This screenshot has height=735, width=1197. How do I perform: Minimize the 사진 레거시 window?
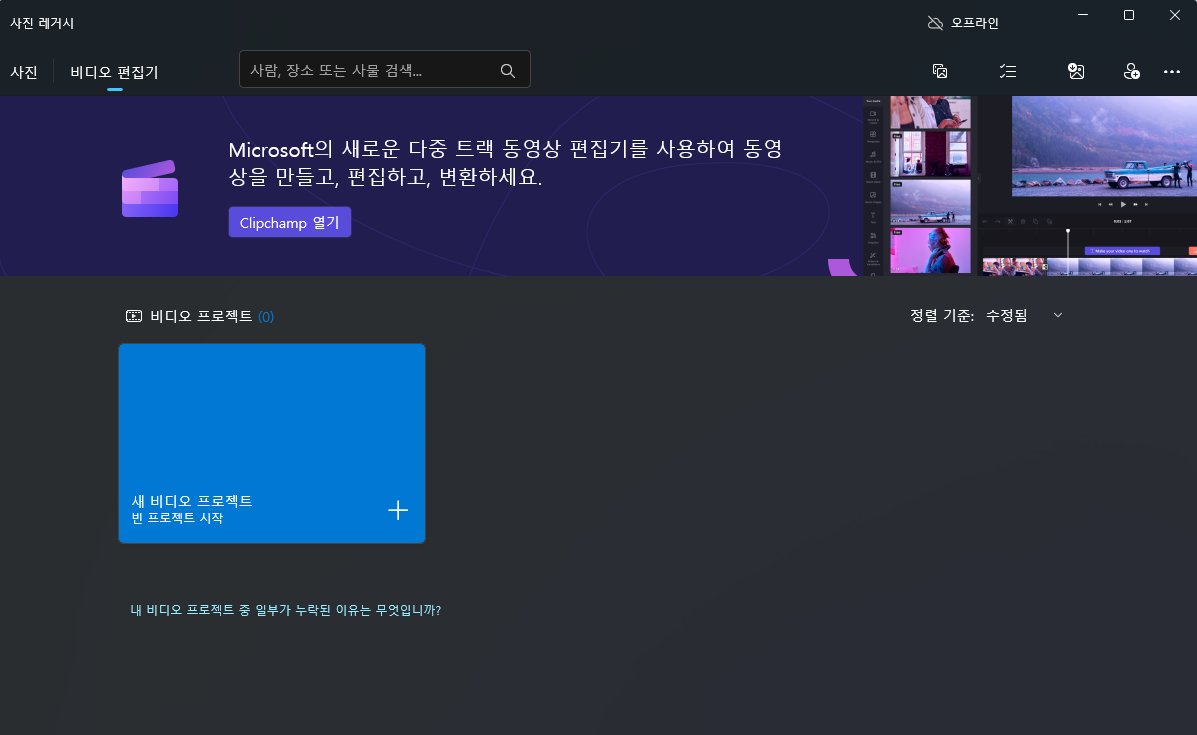pyautogui.click(x=1082, y=15)
